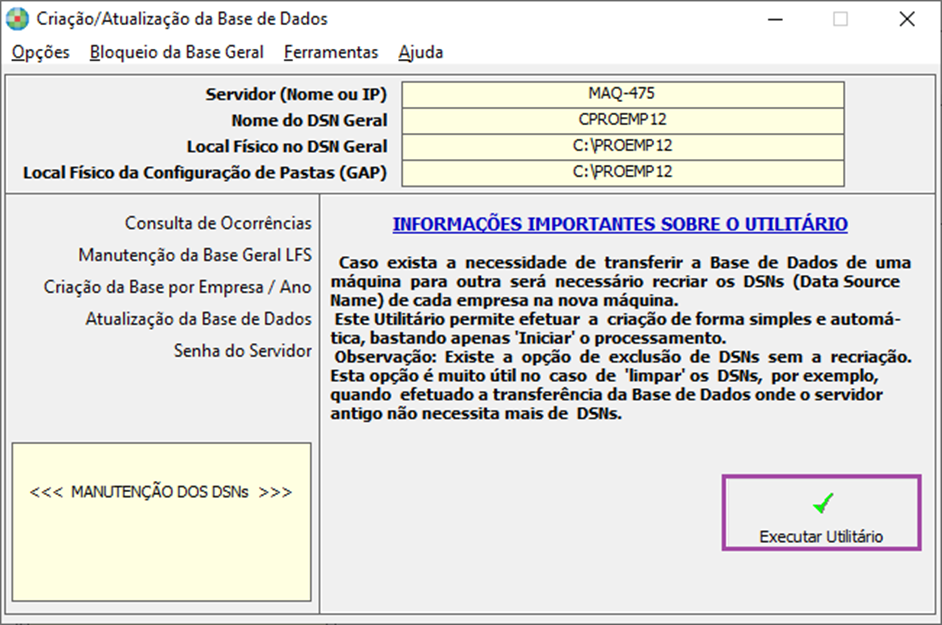Minimize the window

(x=775, y=19)
